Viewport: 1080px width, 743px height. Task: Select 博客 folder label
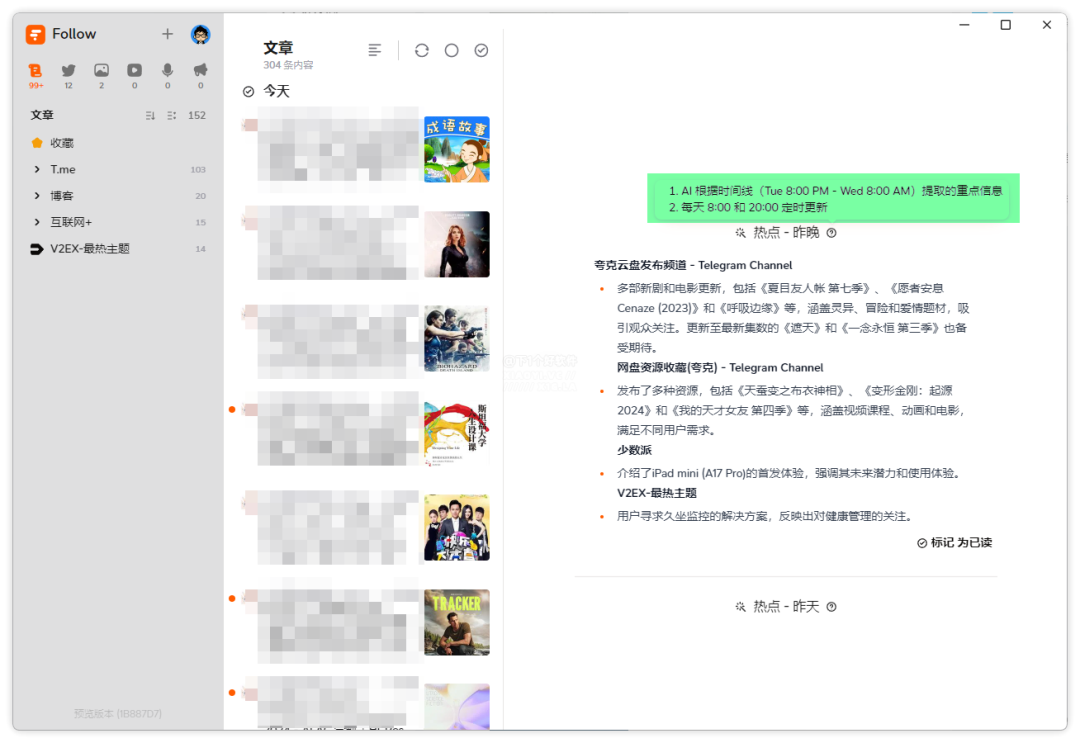[x=61, y=196]
